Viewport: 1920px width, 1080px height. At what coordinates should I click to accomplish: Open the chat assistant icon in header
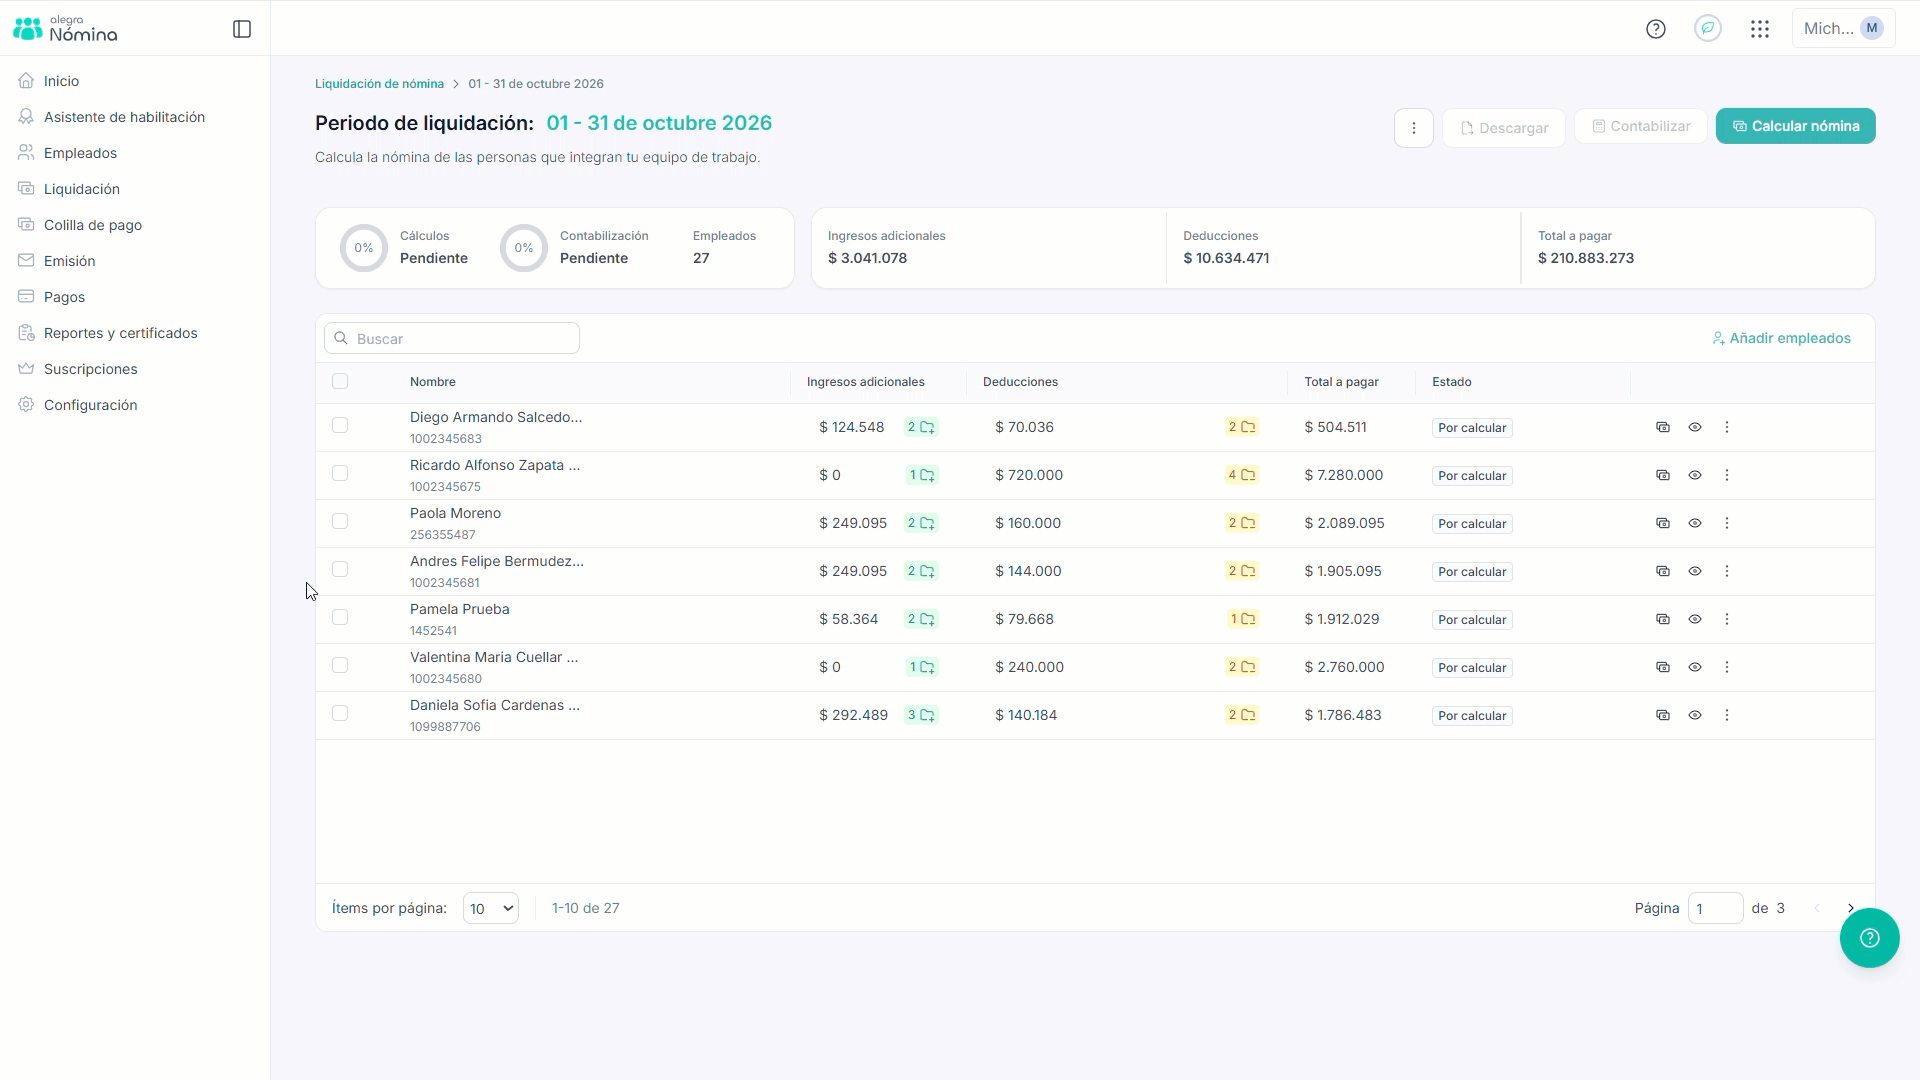[1708, 28]
